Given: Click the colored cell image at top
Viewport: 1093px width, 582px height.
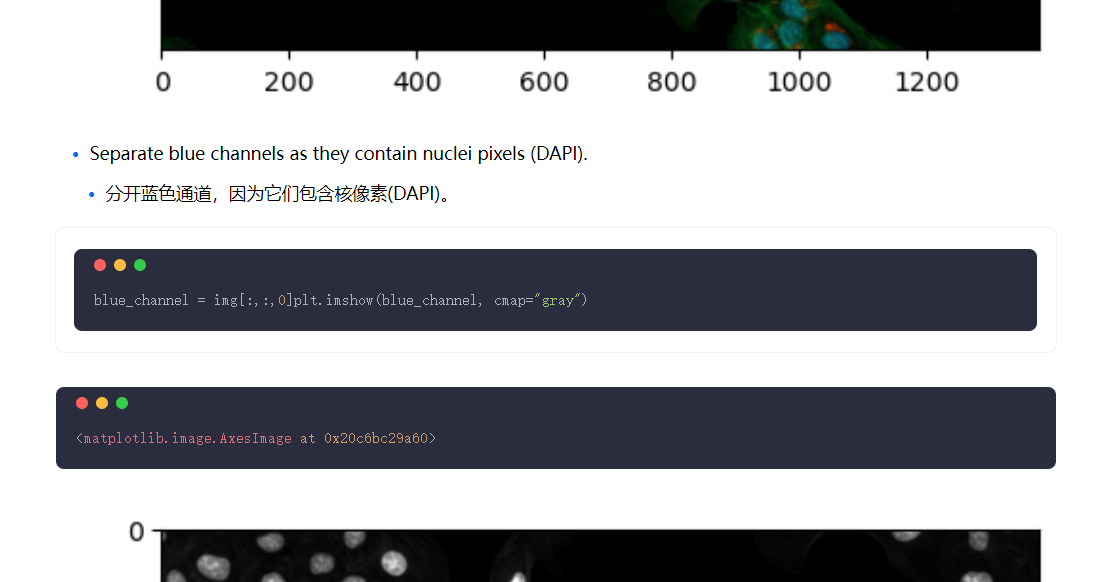Looking at the screenshot, I should [x=600, y=24].
